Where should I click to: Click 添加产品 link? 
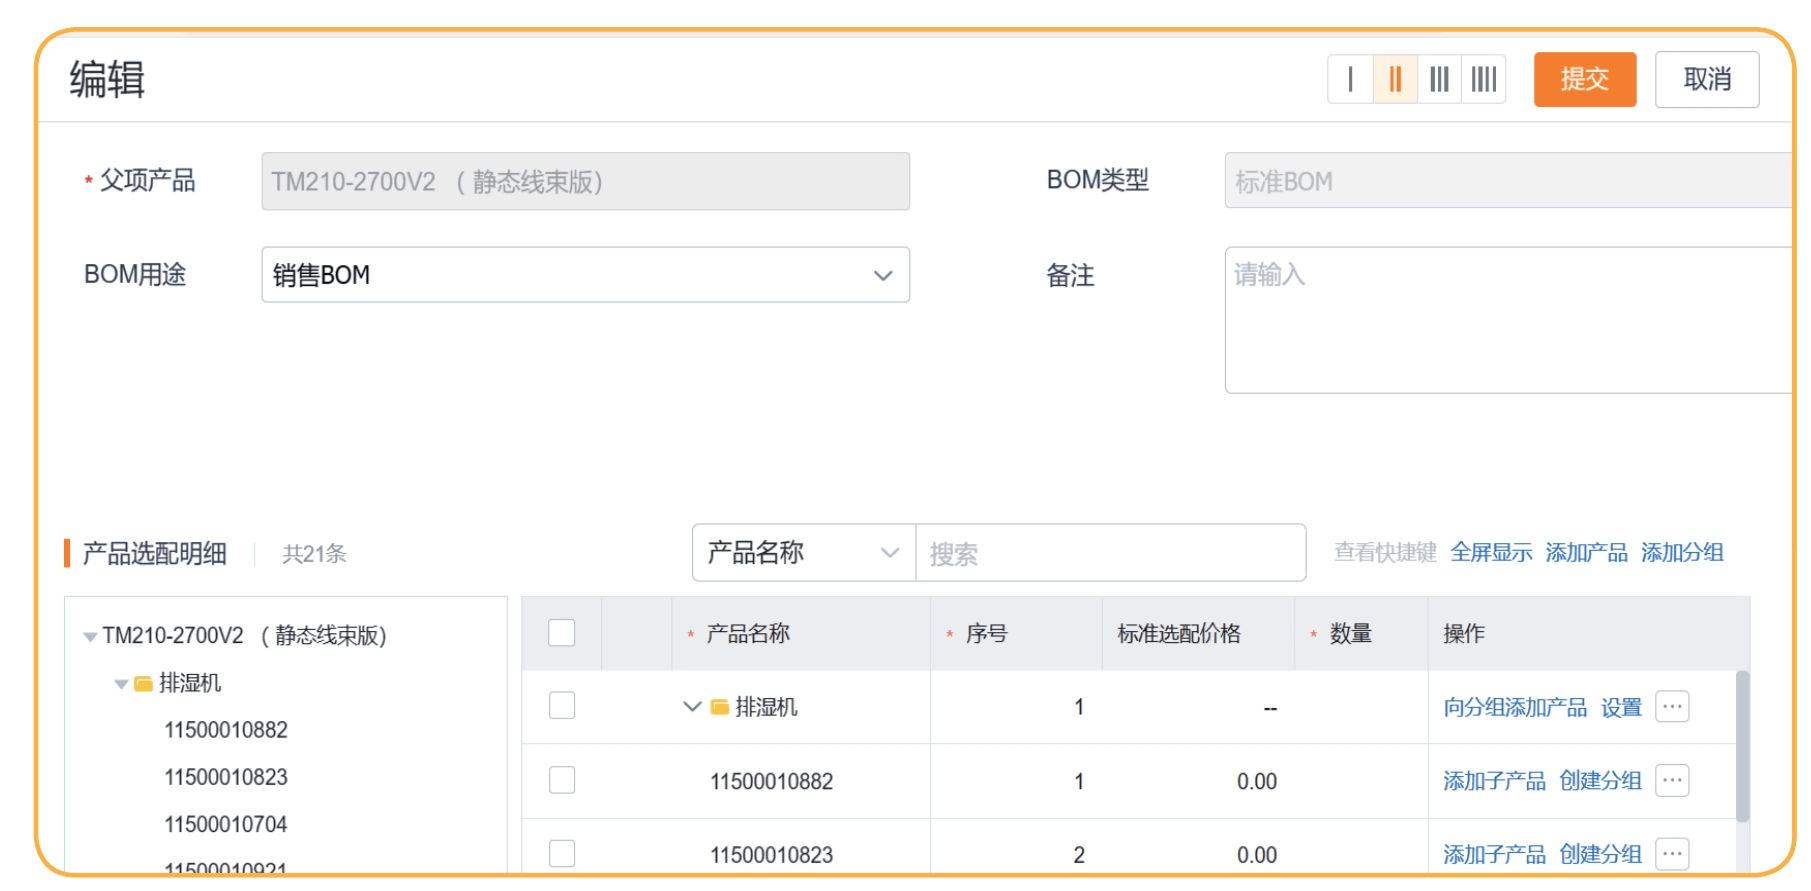pyautogui.click(x=1586, y=553)
